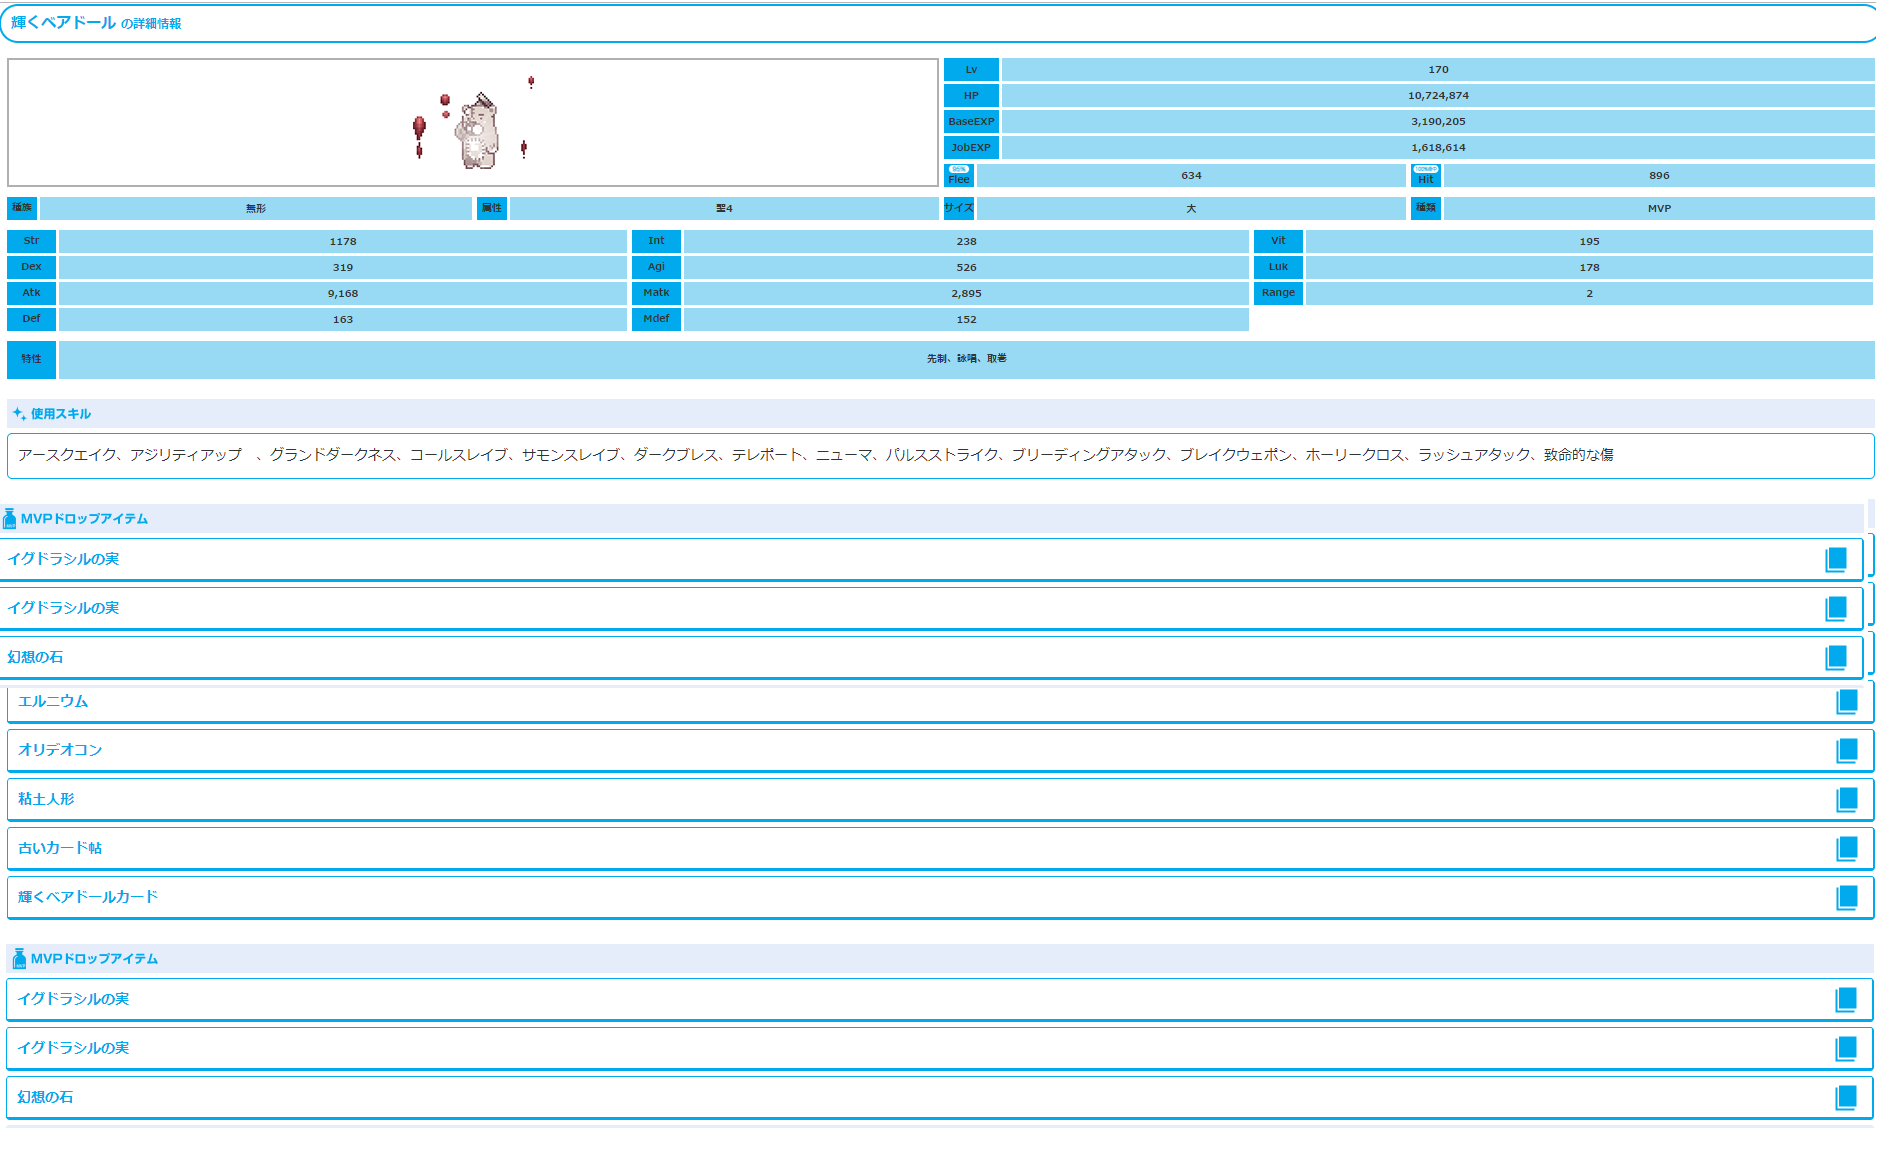Open book icon for 輝くベアドールカード
1886x1152 pixels.
1846,897
